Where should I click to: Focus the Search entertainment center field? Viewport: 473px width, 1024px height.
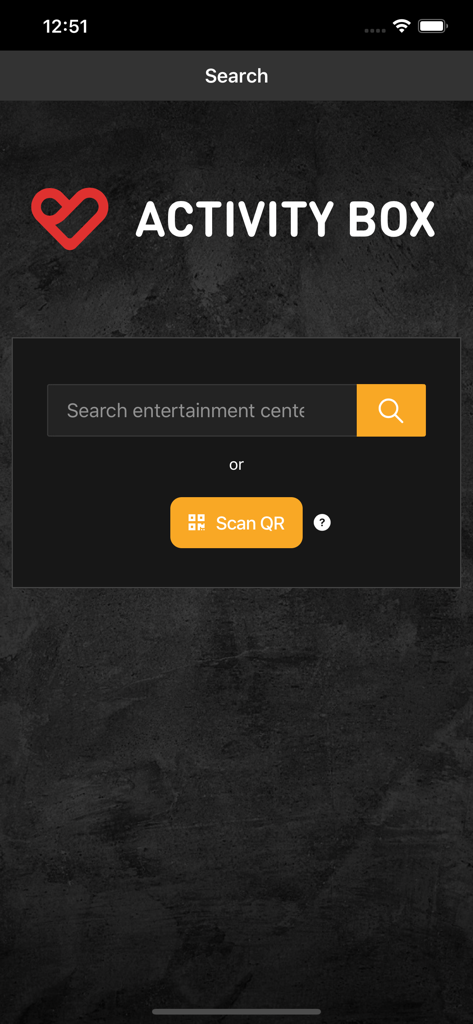point(202,410)
